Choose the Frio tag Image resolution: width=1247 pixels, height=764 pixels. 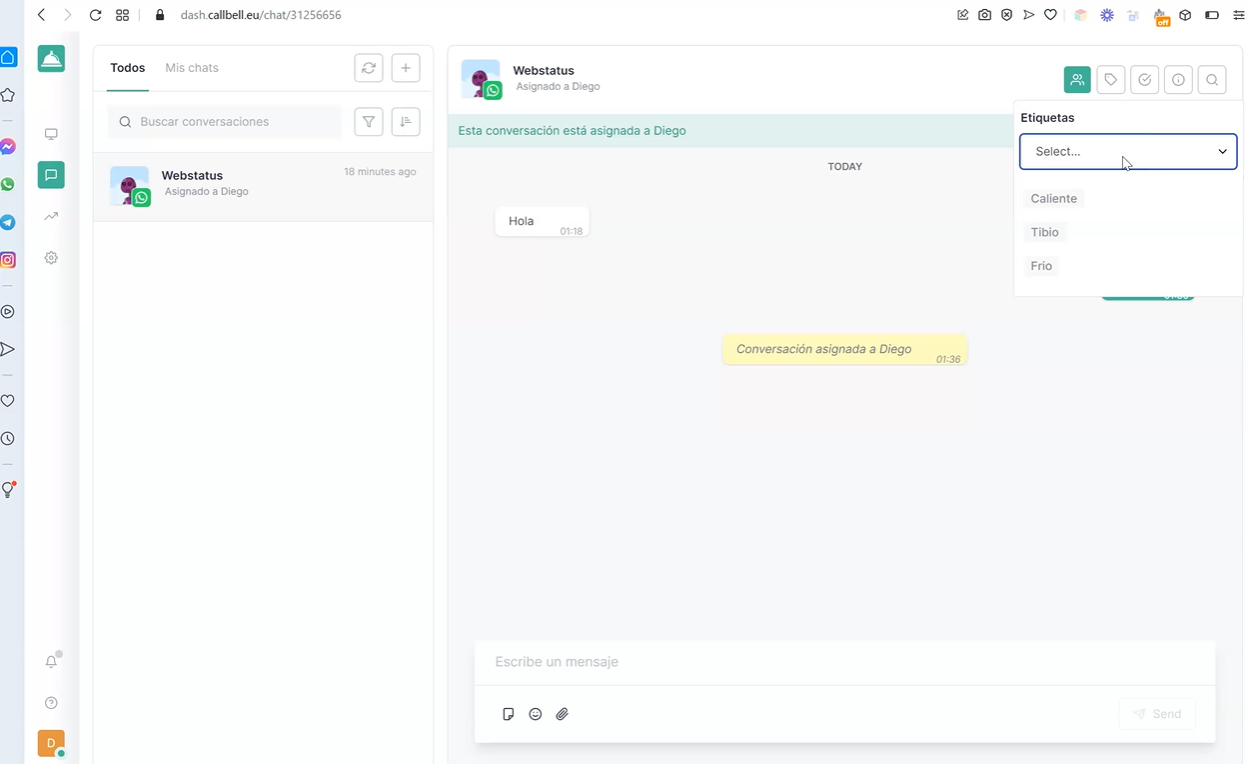point(1041,266)
